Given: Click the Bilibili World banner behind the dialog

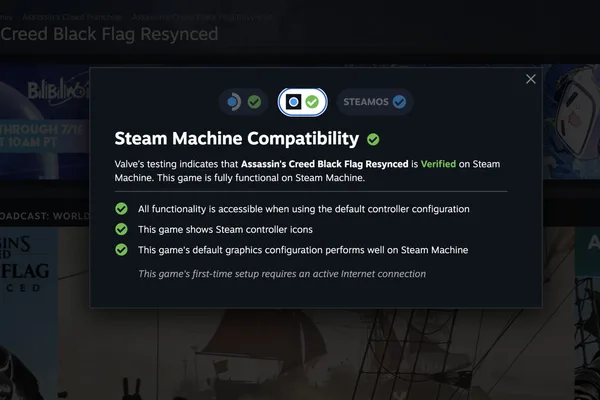Looking at the screenshot, I should point(45,122).
